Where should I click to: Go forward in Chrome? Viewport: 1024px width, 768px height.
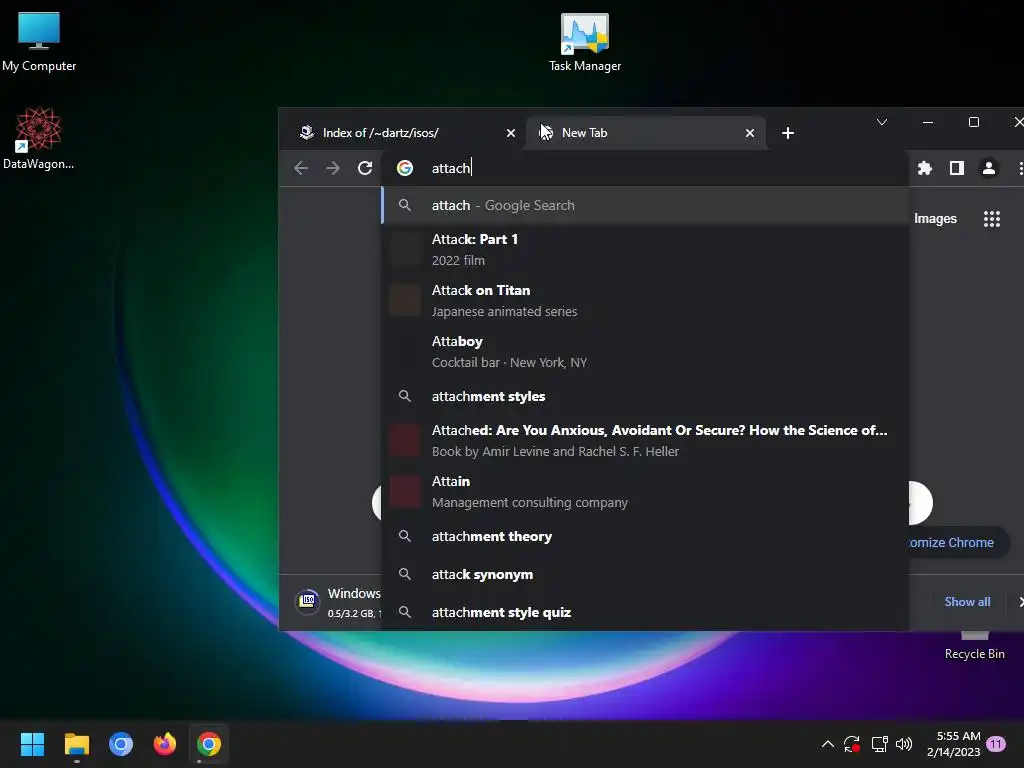tap(333, 168)
